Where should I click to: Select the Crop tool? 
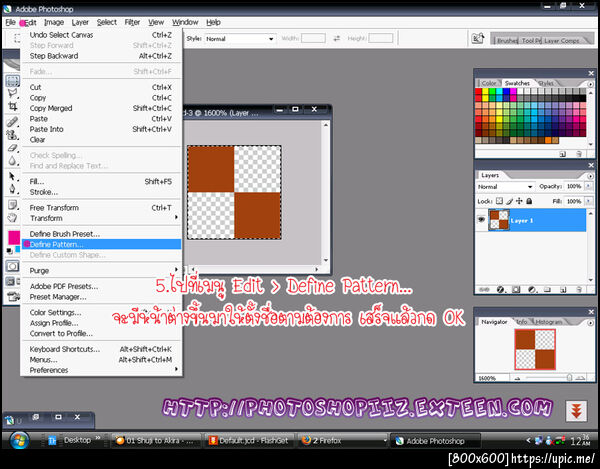[x=12, y=106]
